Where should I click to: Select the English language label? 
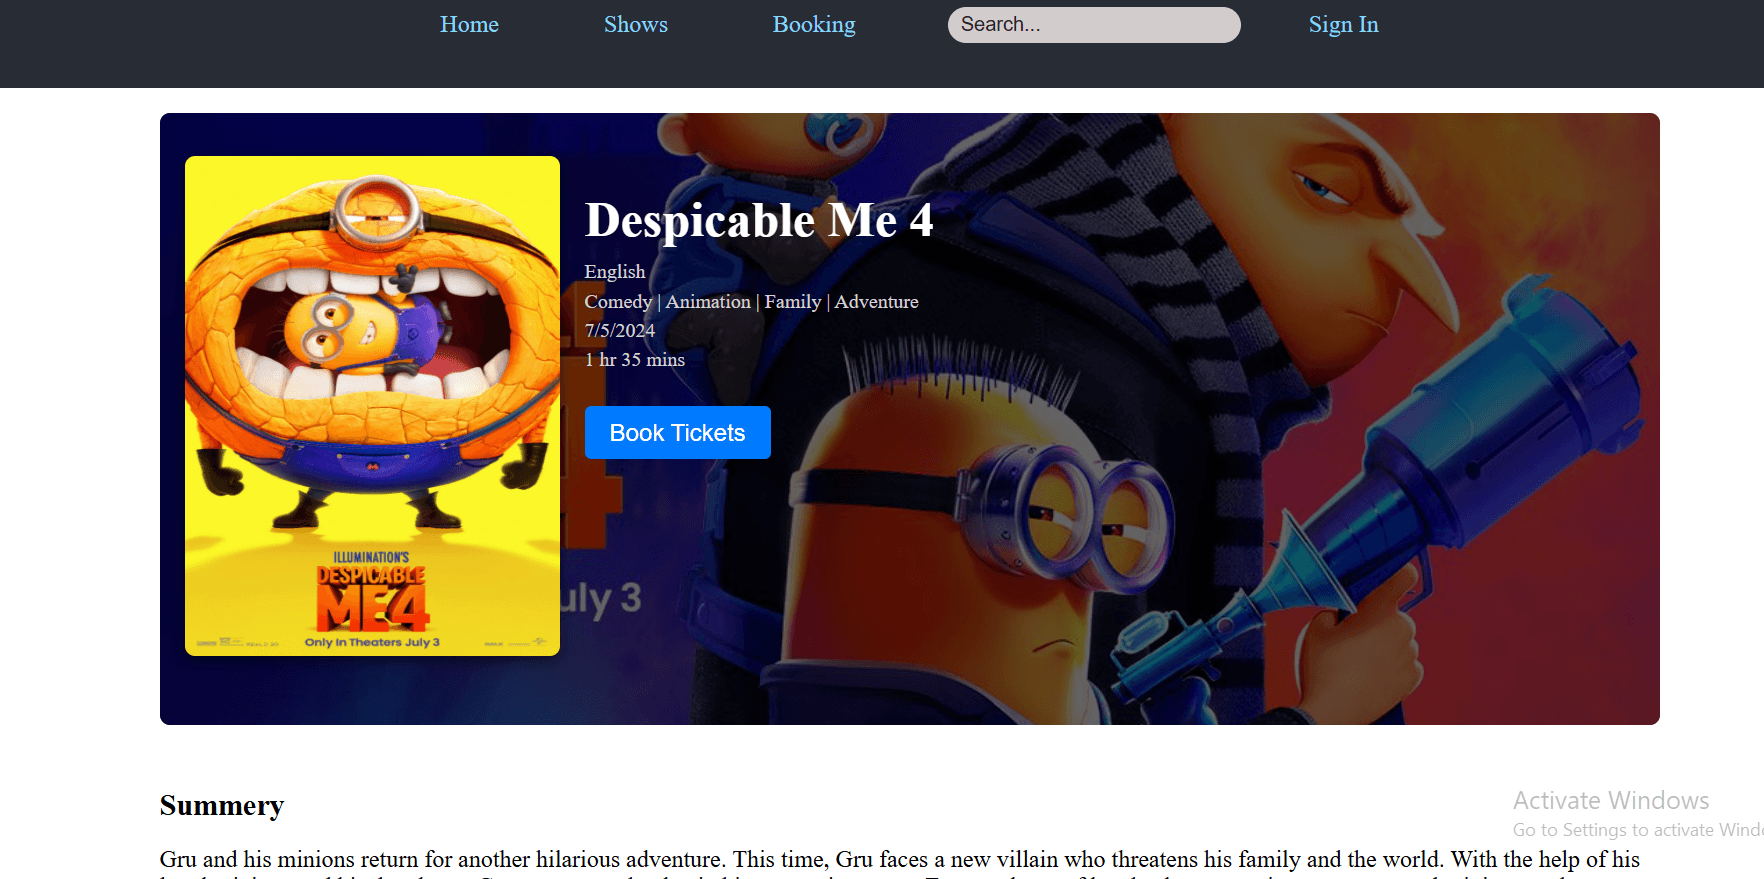click(x=615, y=272)
